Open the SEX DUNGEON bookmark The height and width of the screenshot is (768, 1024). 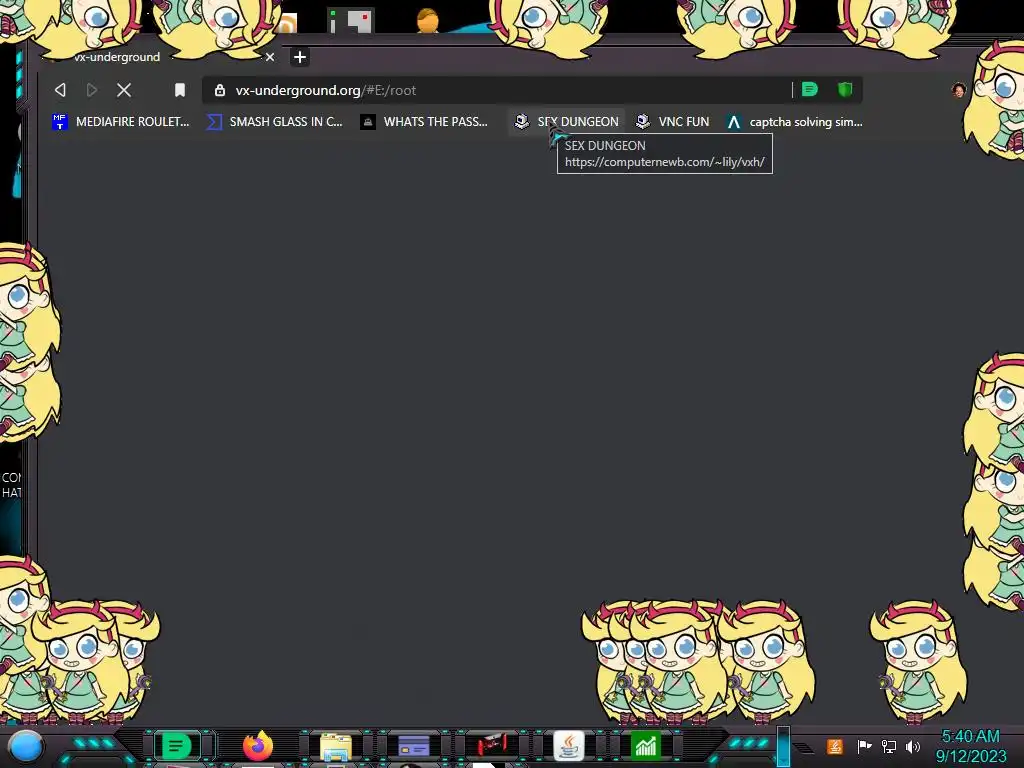[566, 121]
